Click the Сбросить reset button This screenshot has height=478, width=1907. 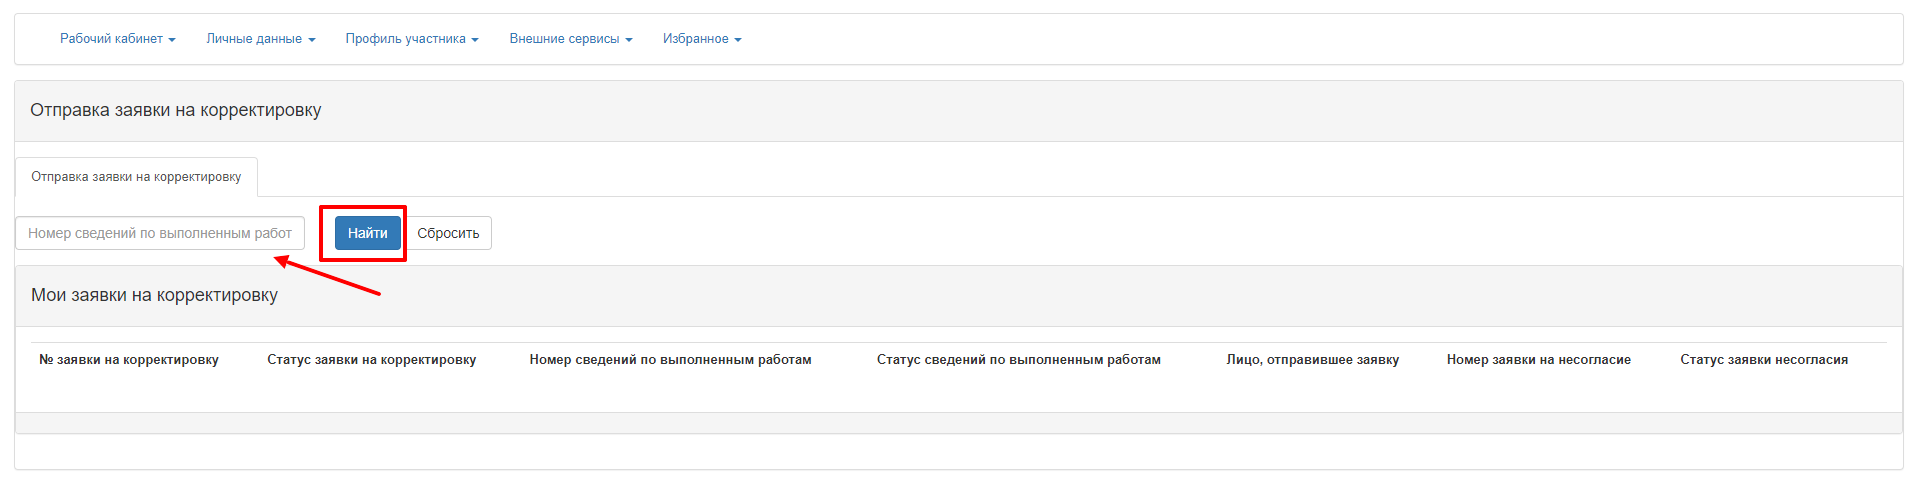(x=448, y=233)
